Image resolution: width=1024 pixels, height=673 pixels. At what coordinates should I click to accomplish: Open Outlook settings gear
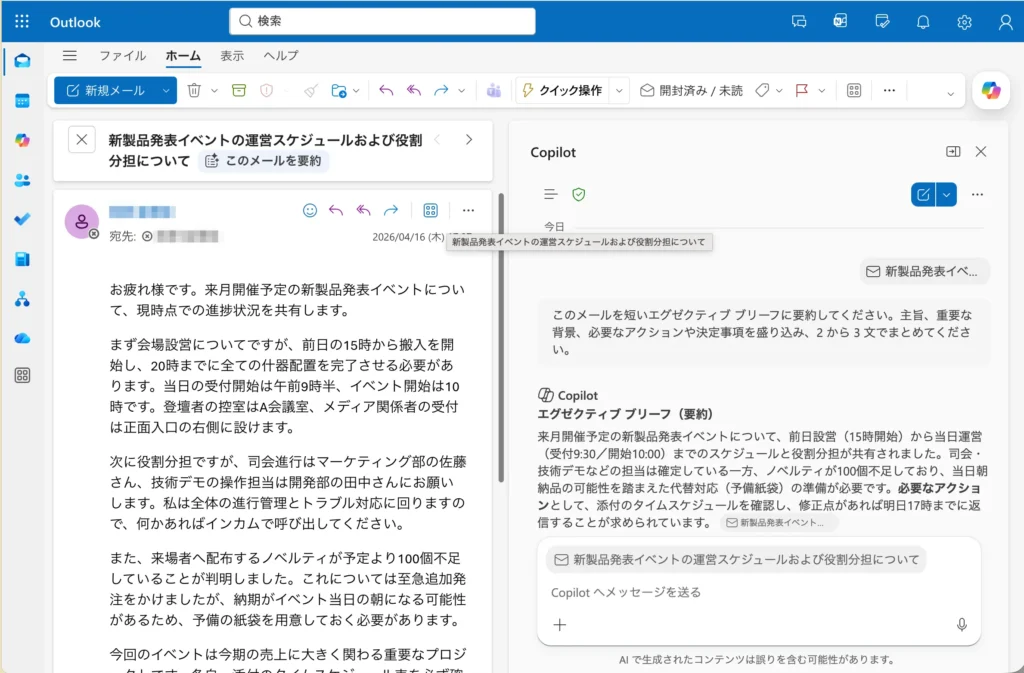[x=964, y=22]
